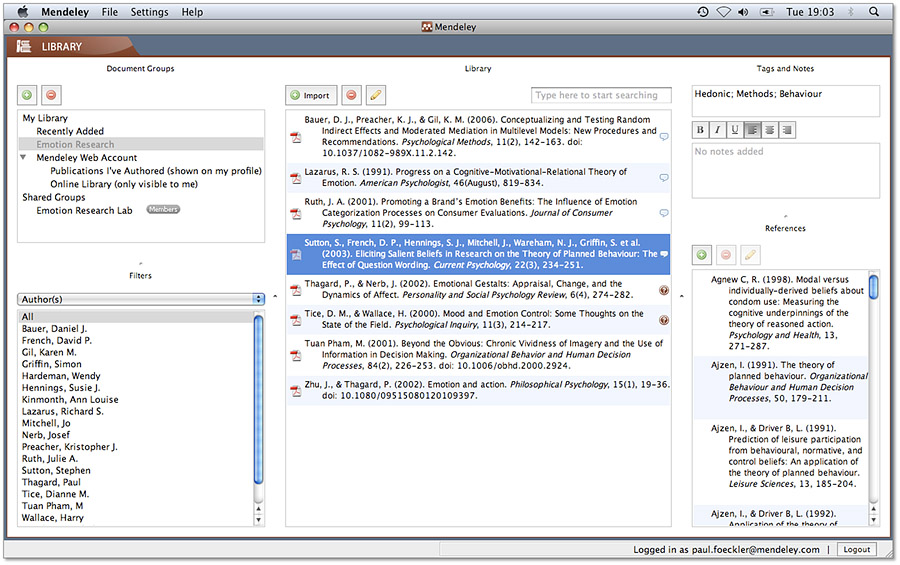Click the pencil edit icon beside Import

click(x=375, y=95)
